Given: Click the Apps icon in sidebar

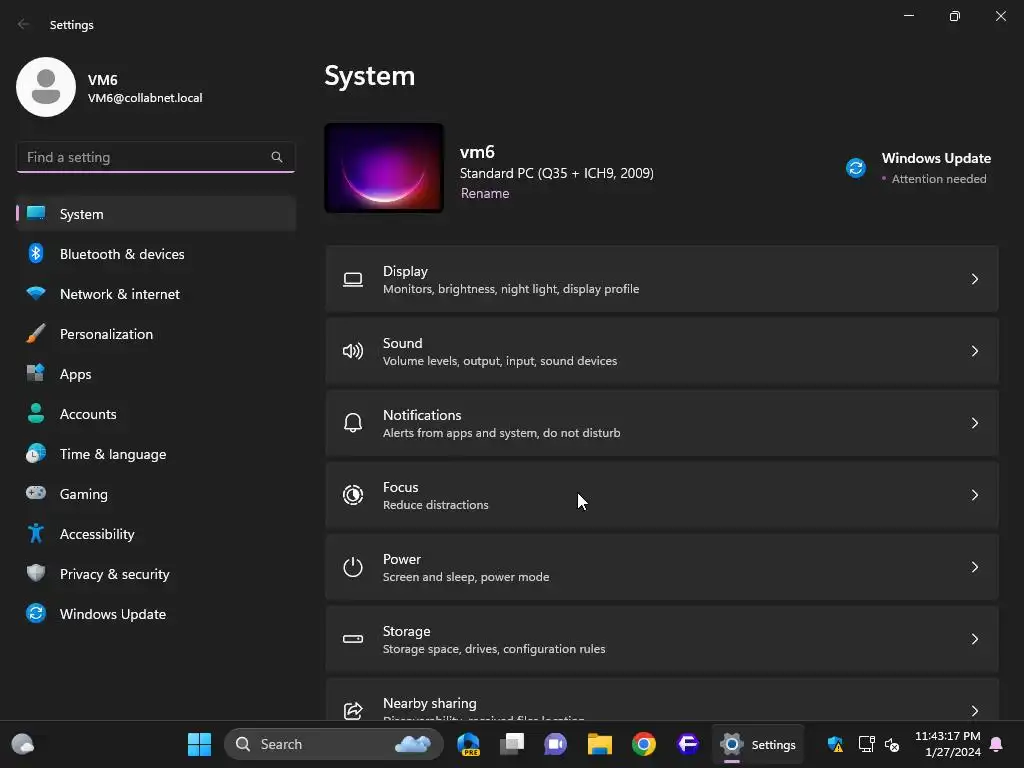Looking at the screenshot, I should coord(36,374).
